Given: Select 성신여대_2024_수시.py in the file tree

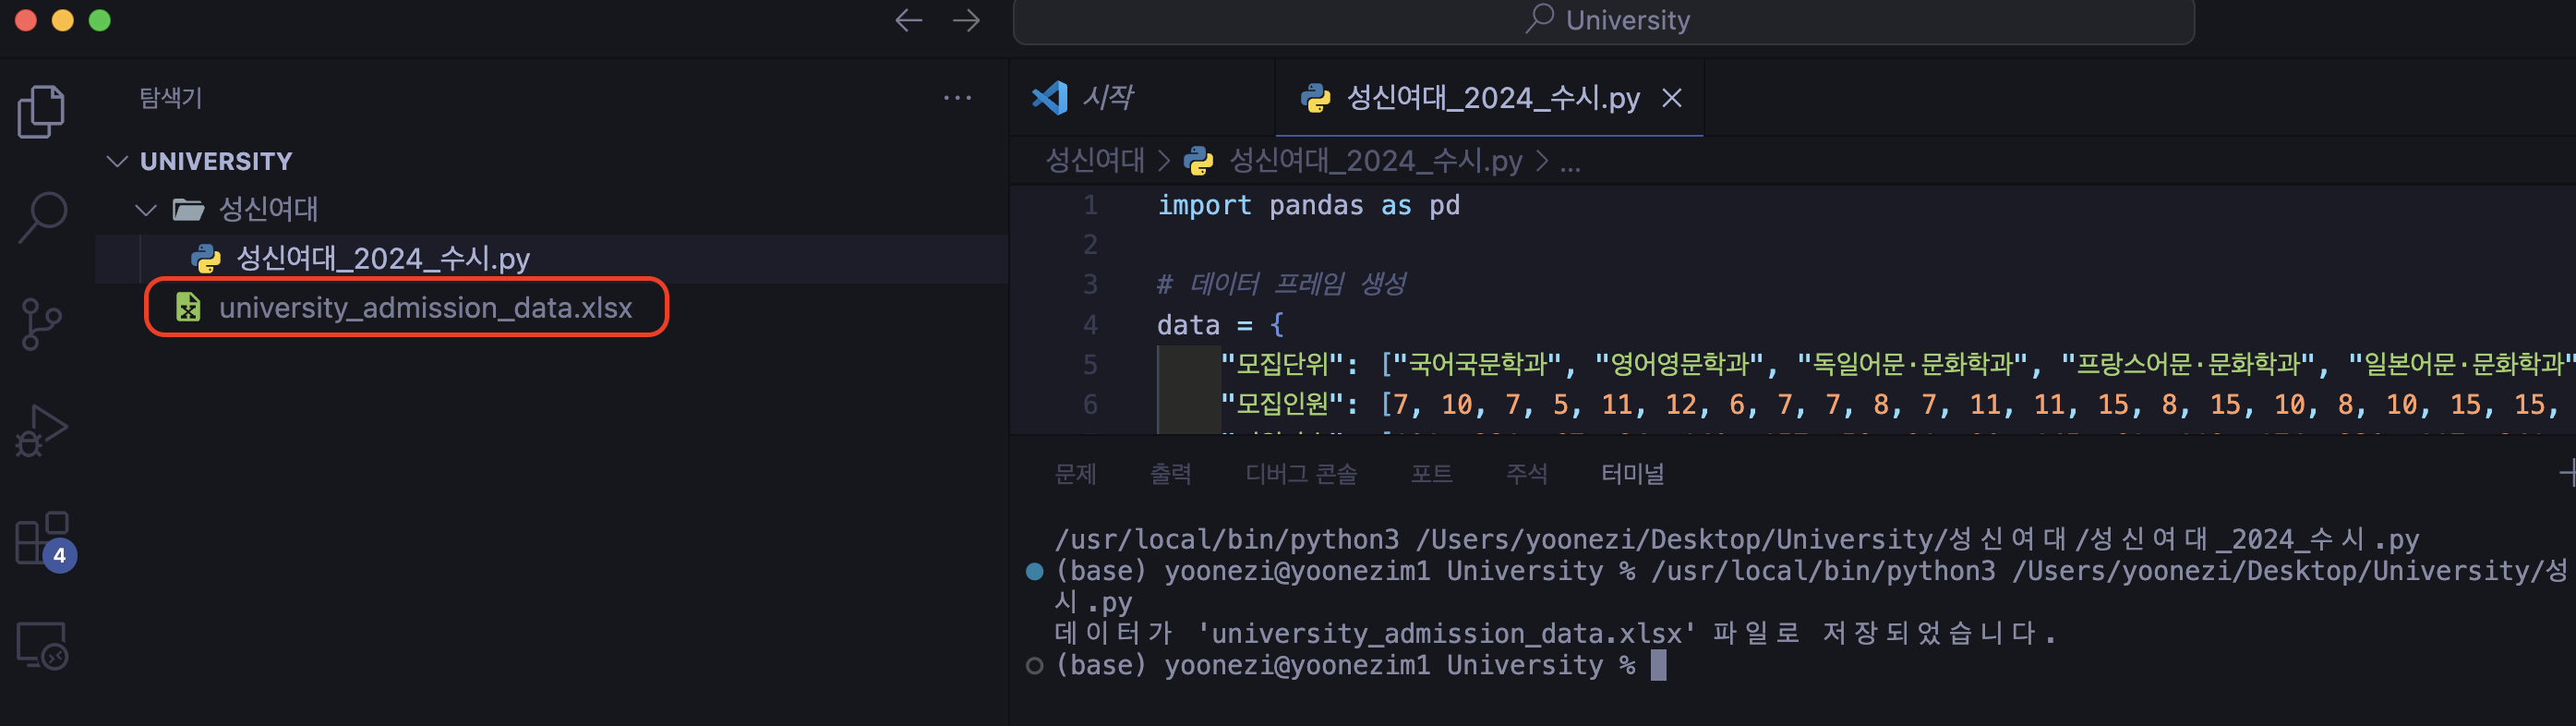Looking at the screenshot, I should pos(551,259).
